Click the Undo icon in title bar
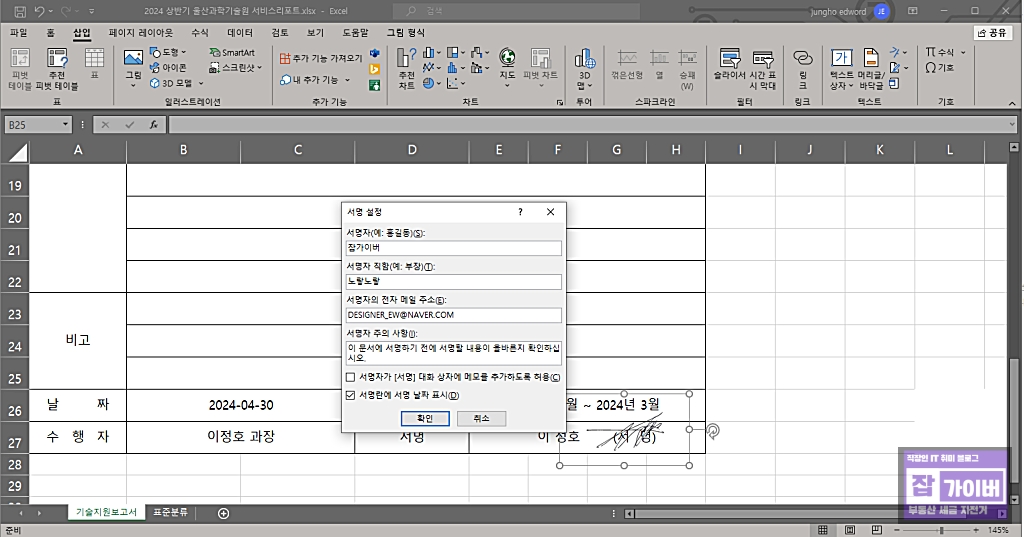The width and height of the screenshot is (1024, 537). click(40, 11)
